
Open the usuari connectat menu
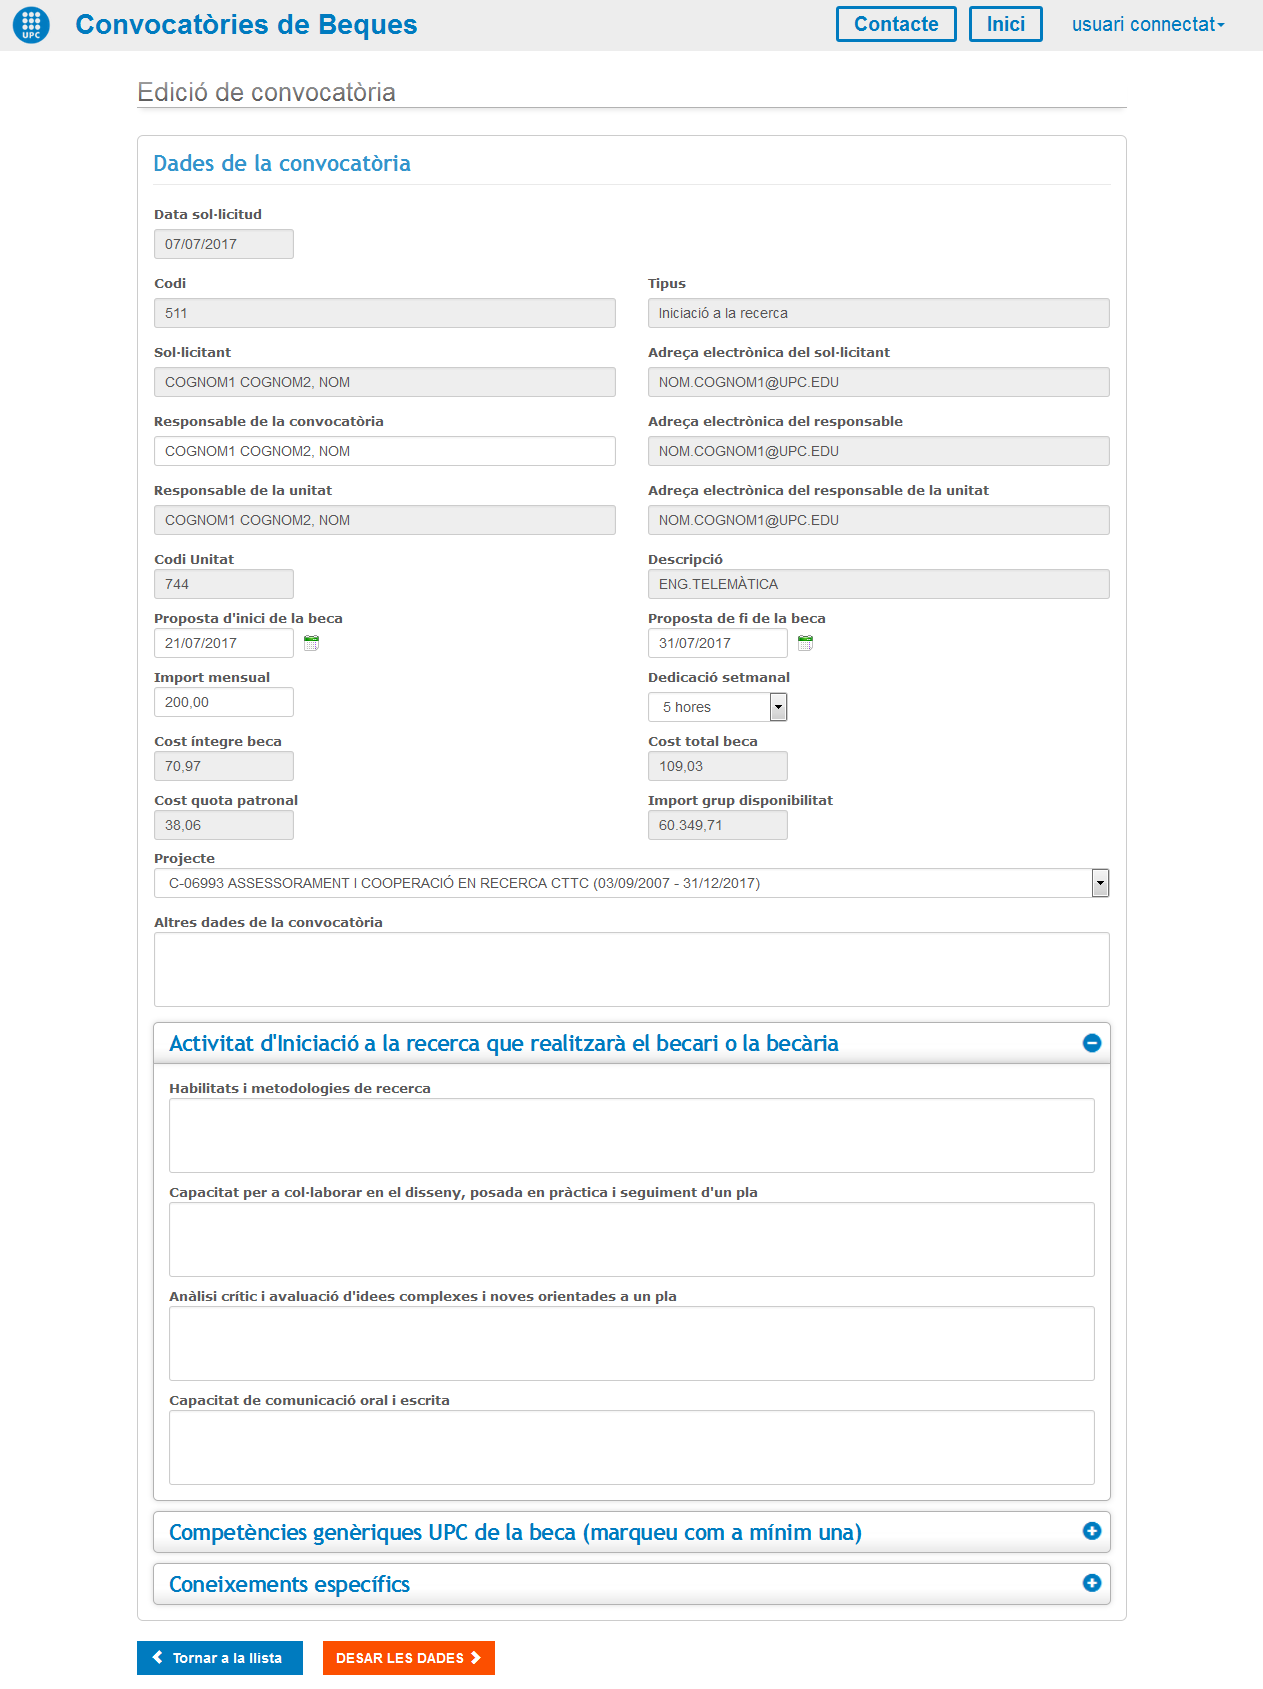(1147, 25)
